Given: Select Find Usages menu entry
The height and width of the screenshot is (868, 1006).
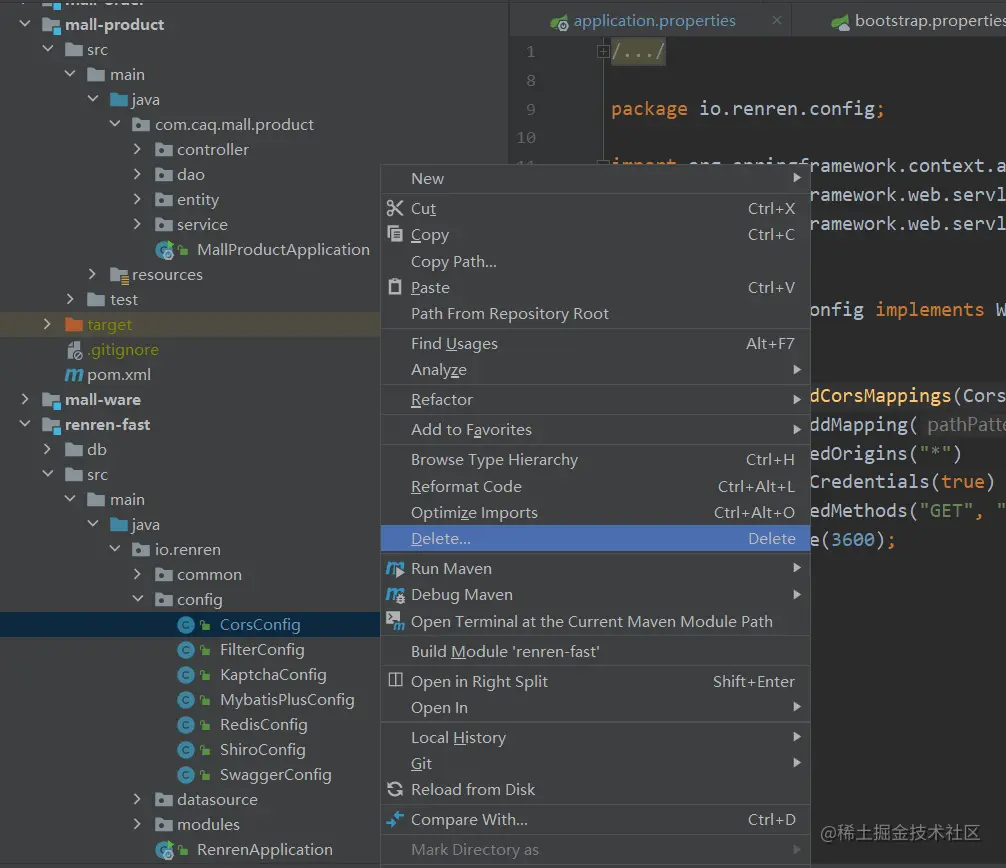Looking at the screenshot, I should pyautogui.click(x=595, y=343).
